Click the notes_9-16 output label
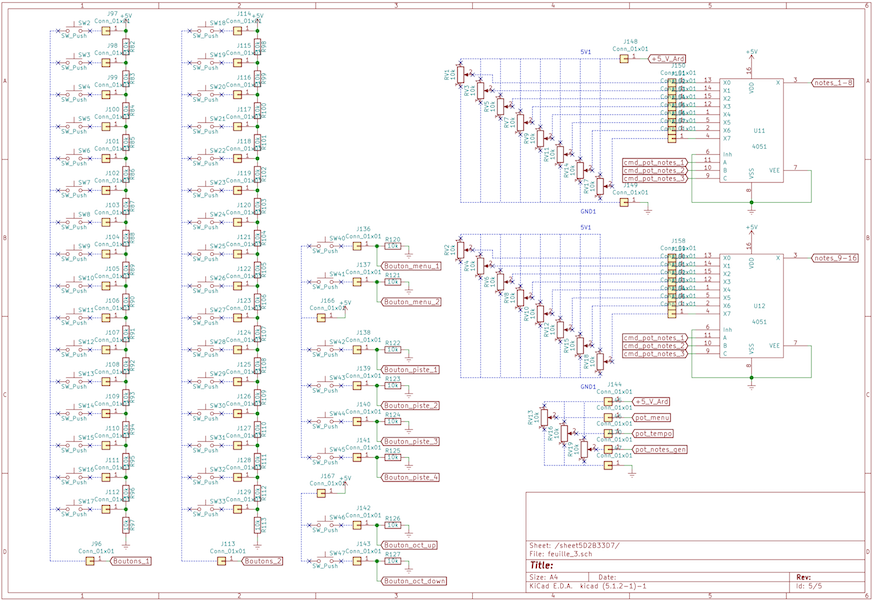This screenshot has width=873, height=600. coord(835,258)
